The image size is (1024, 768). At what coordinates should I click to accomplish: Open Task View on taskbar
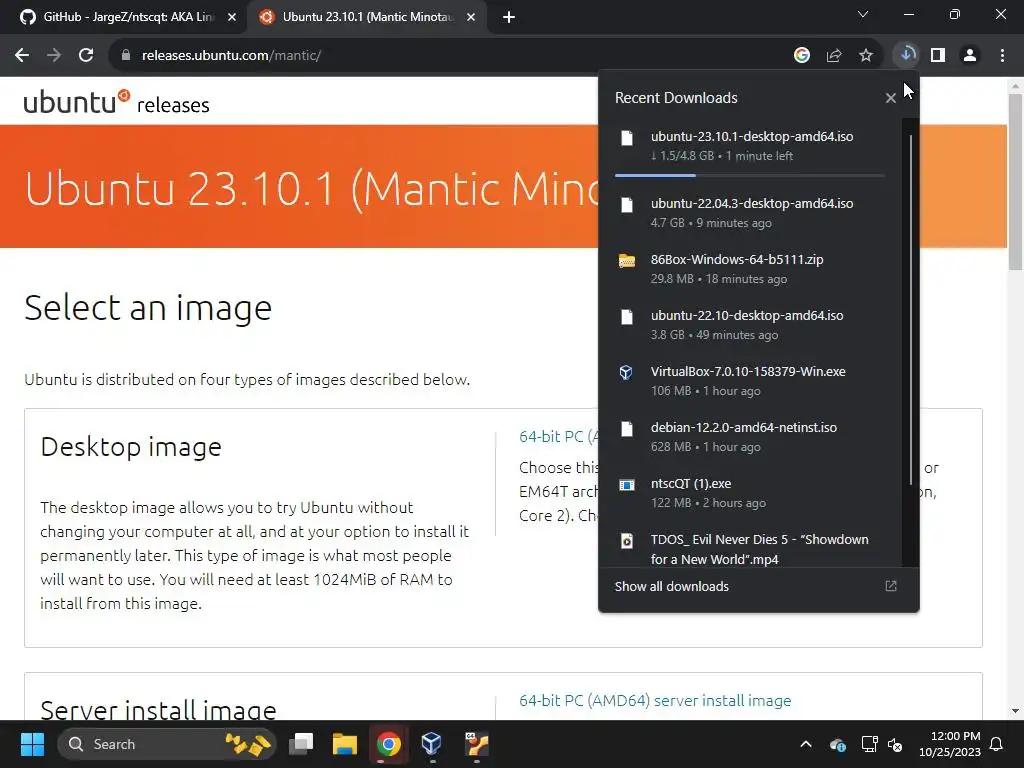301,744
